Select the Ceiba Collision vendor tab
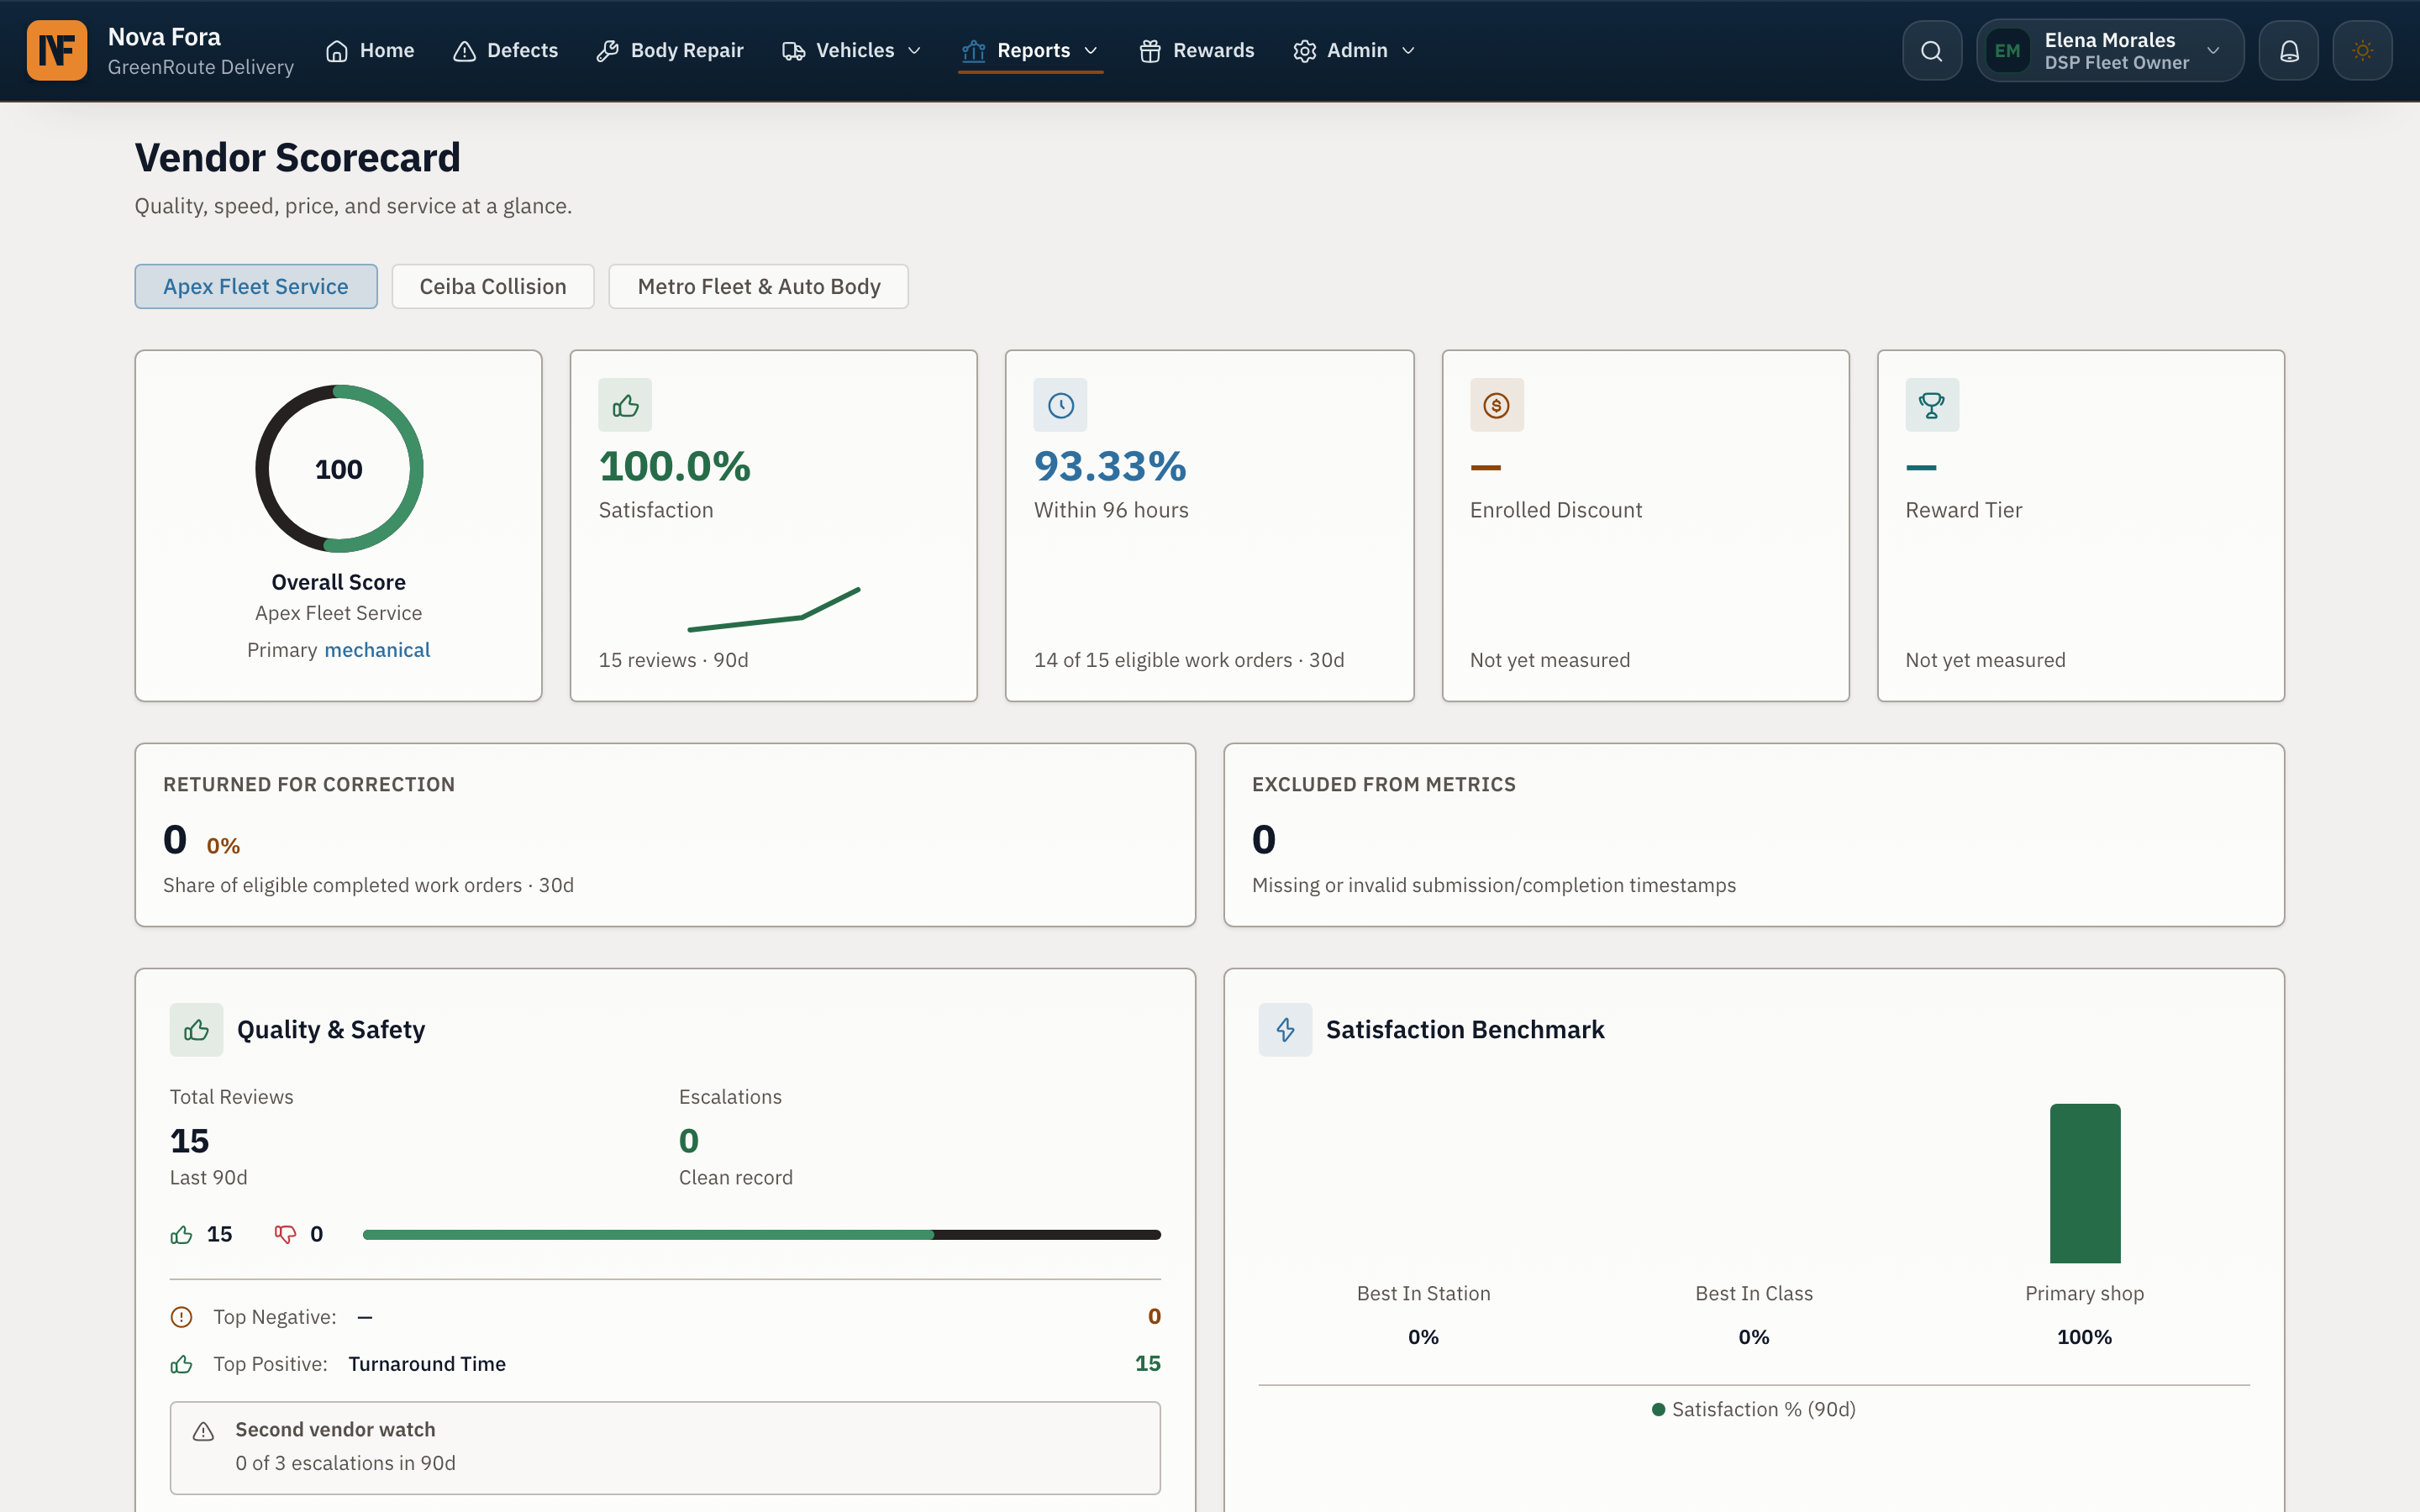 coord(493,286)
